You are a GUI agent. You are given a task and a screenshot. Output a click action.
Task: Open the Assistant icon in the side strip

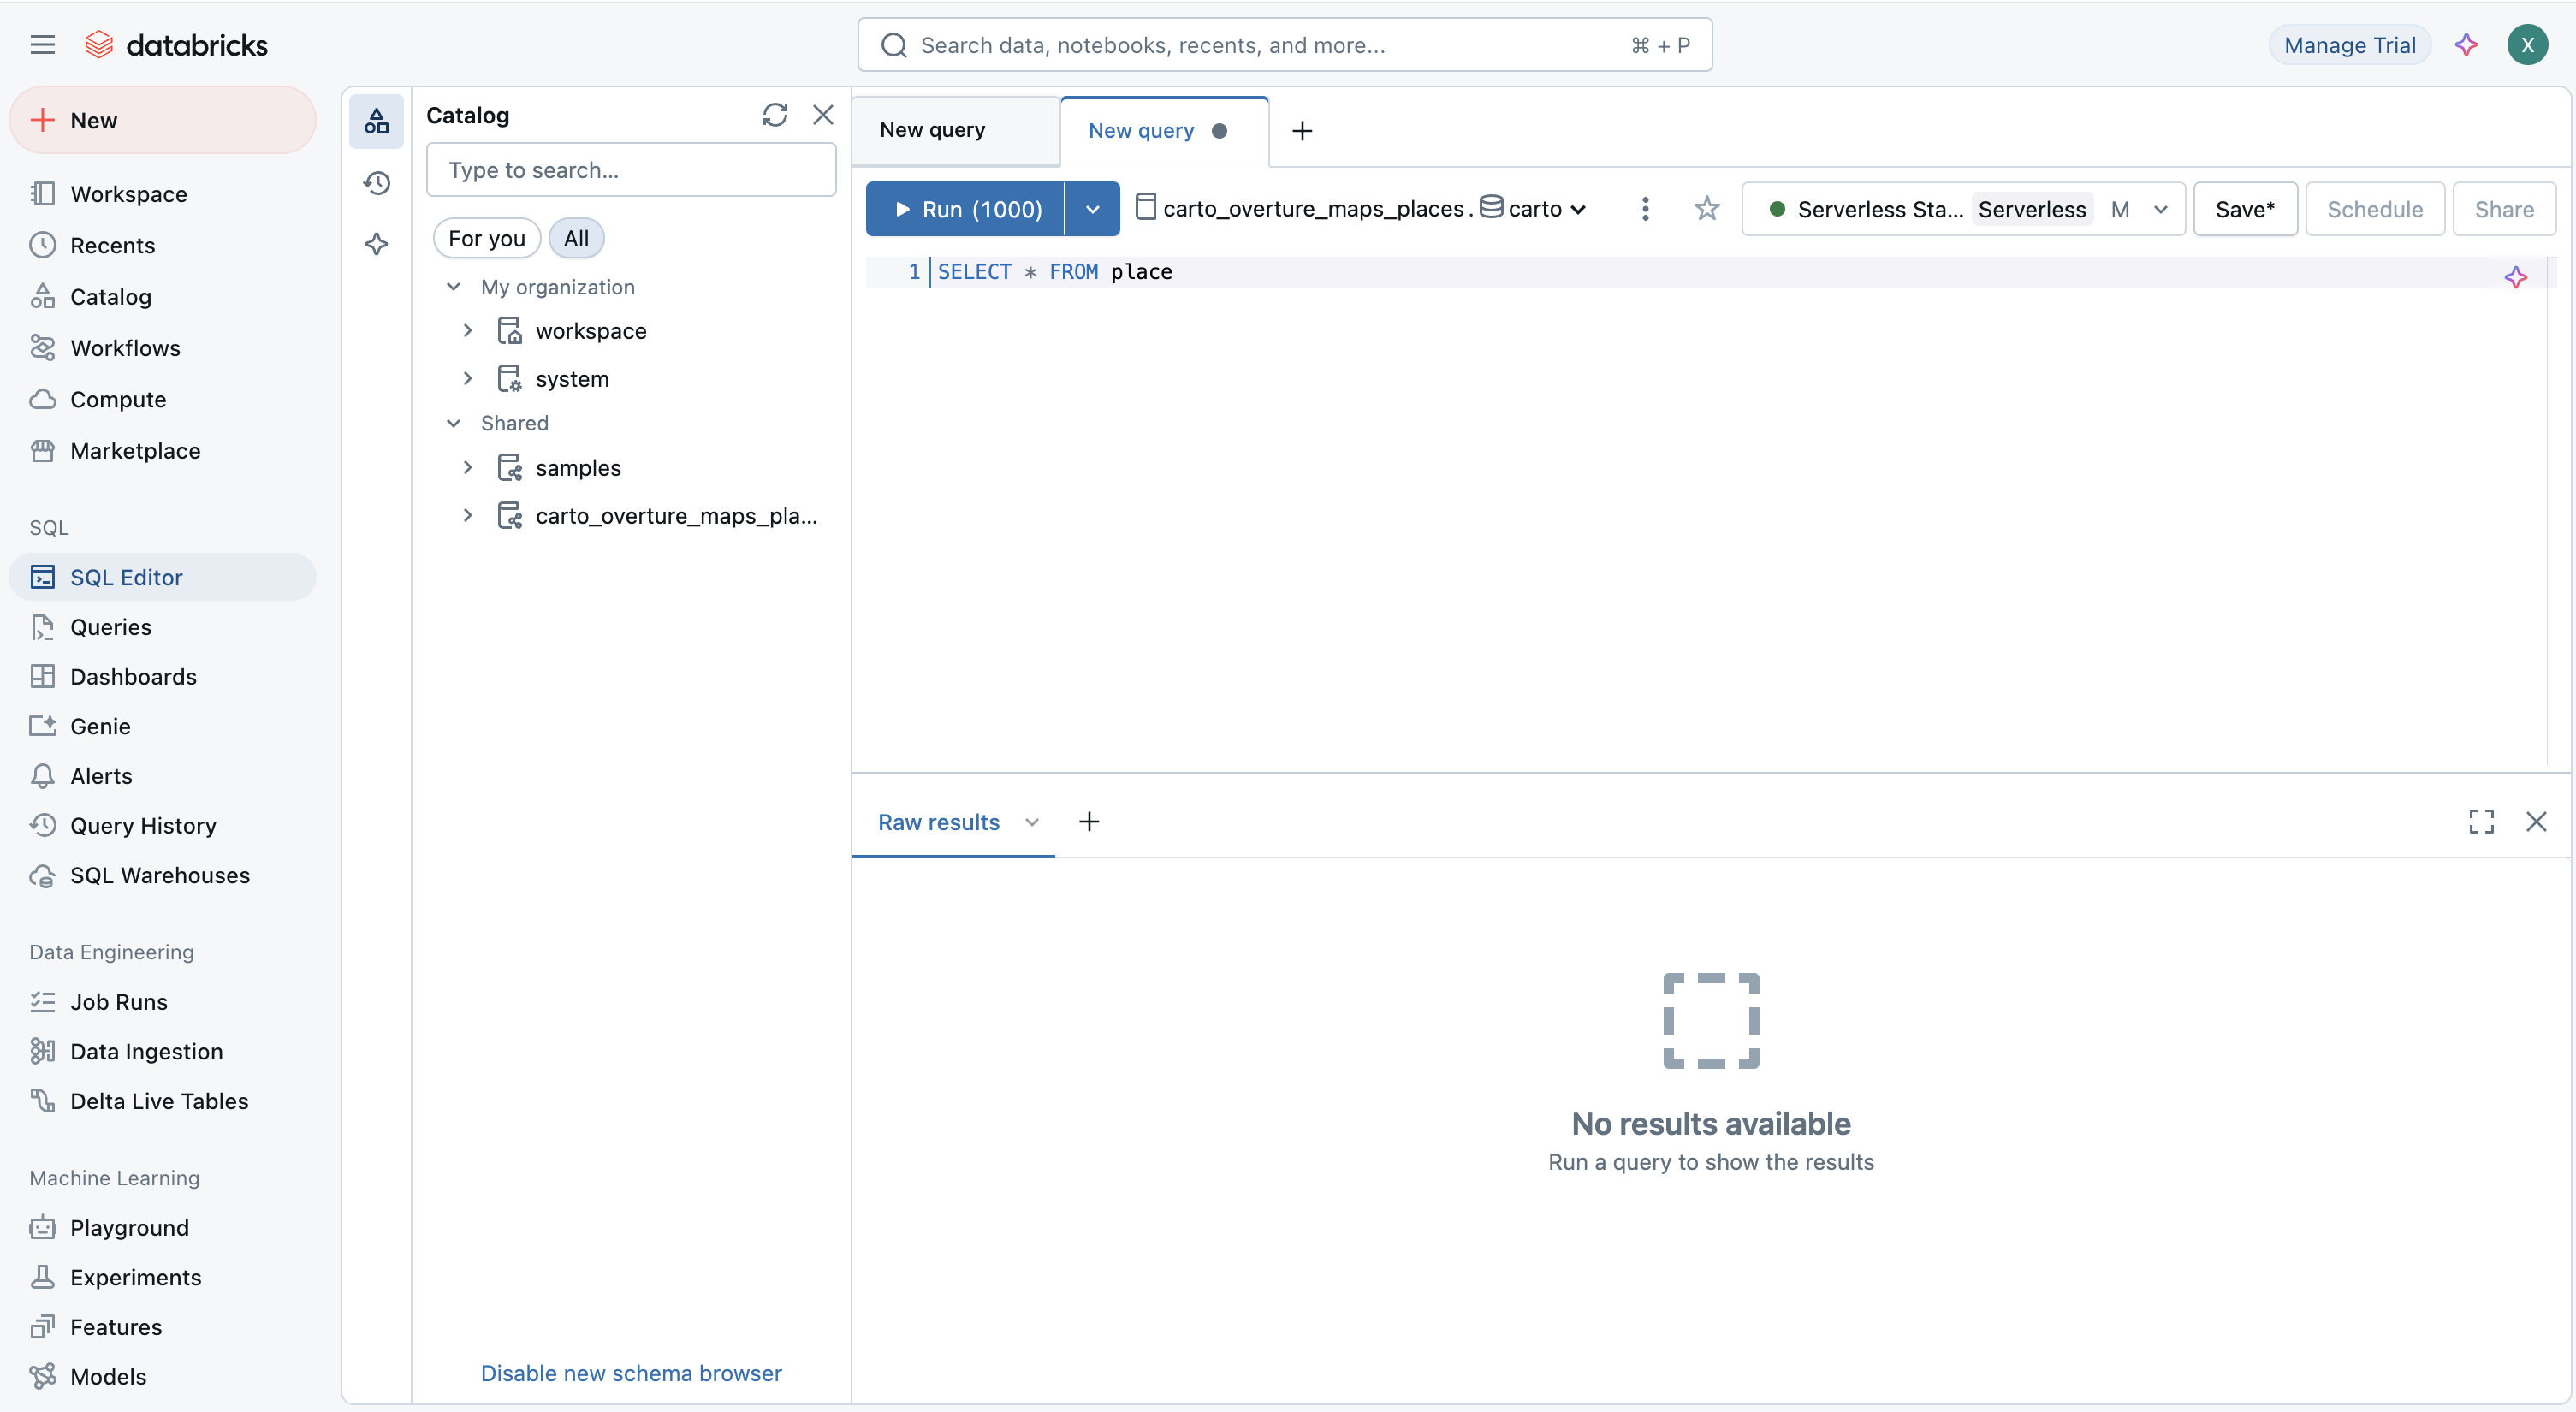[x=376, y=243]
